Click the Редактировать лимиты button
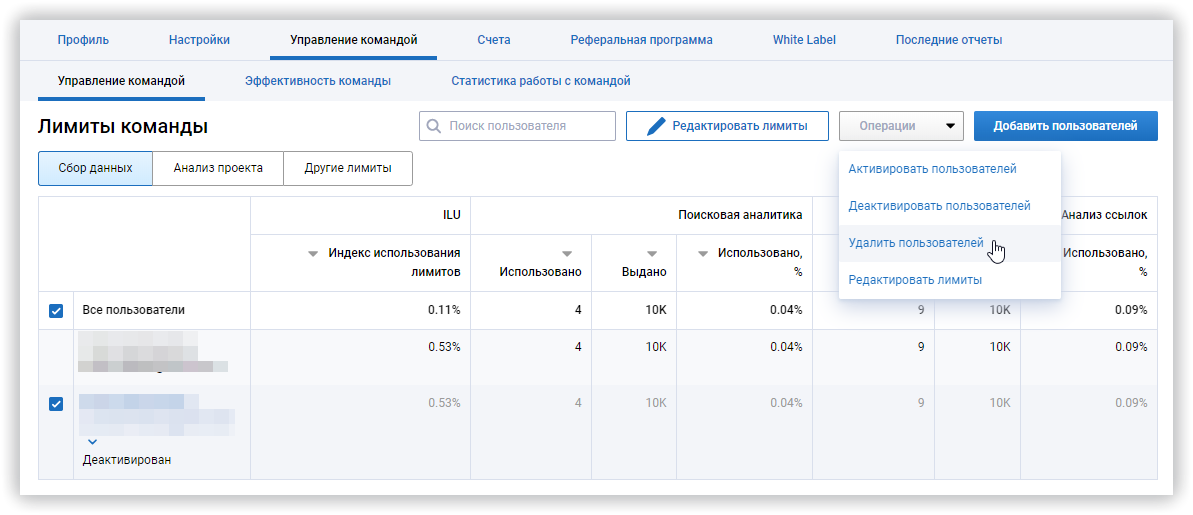1193x515 pixels. [x=727, y=126]
